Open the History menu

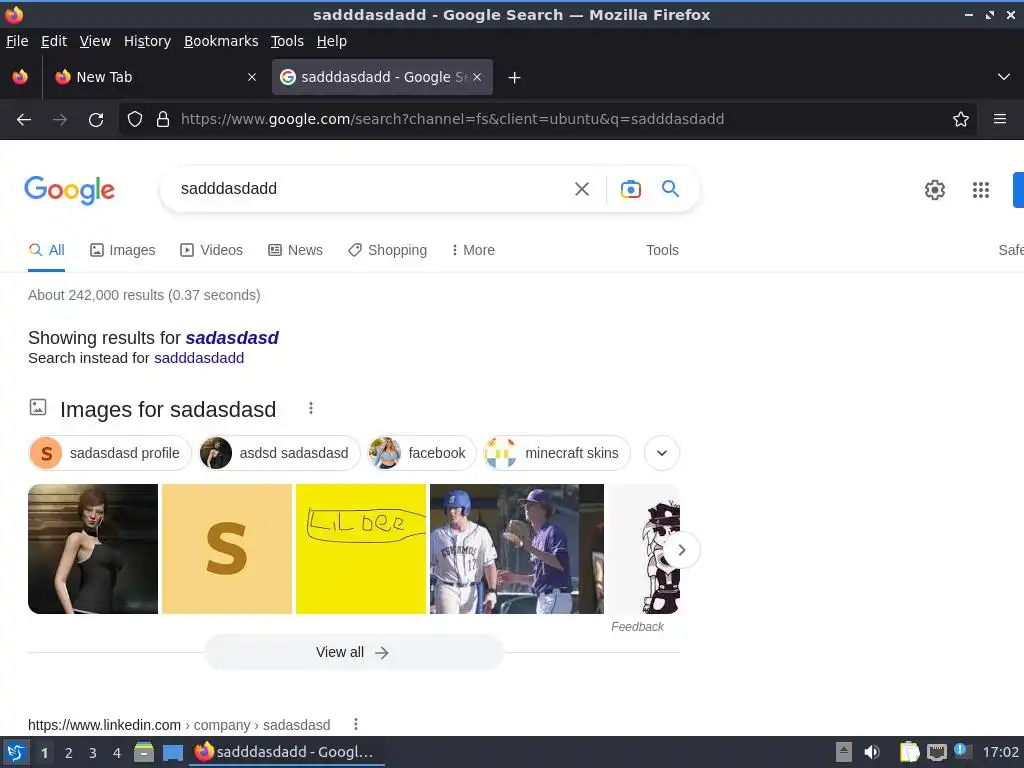[x=147, y=41]
